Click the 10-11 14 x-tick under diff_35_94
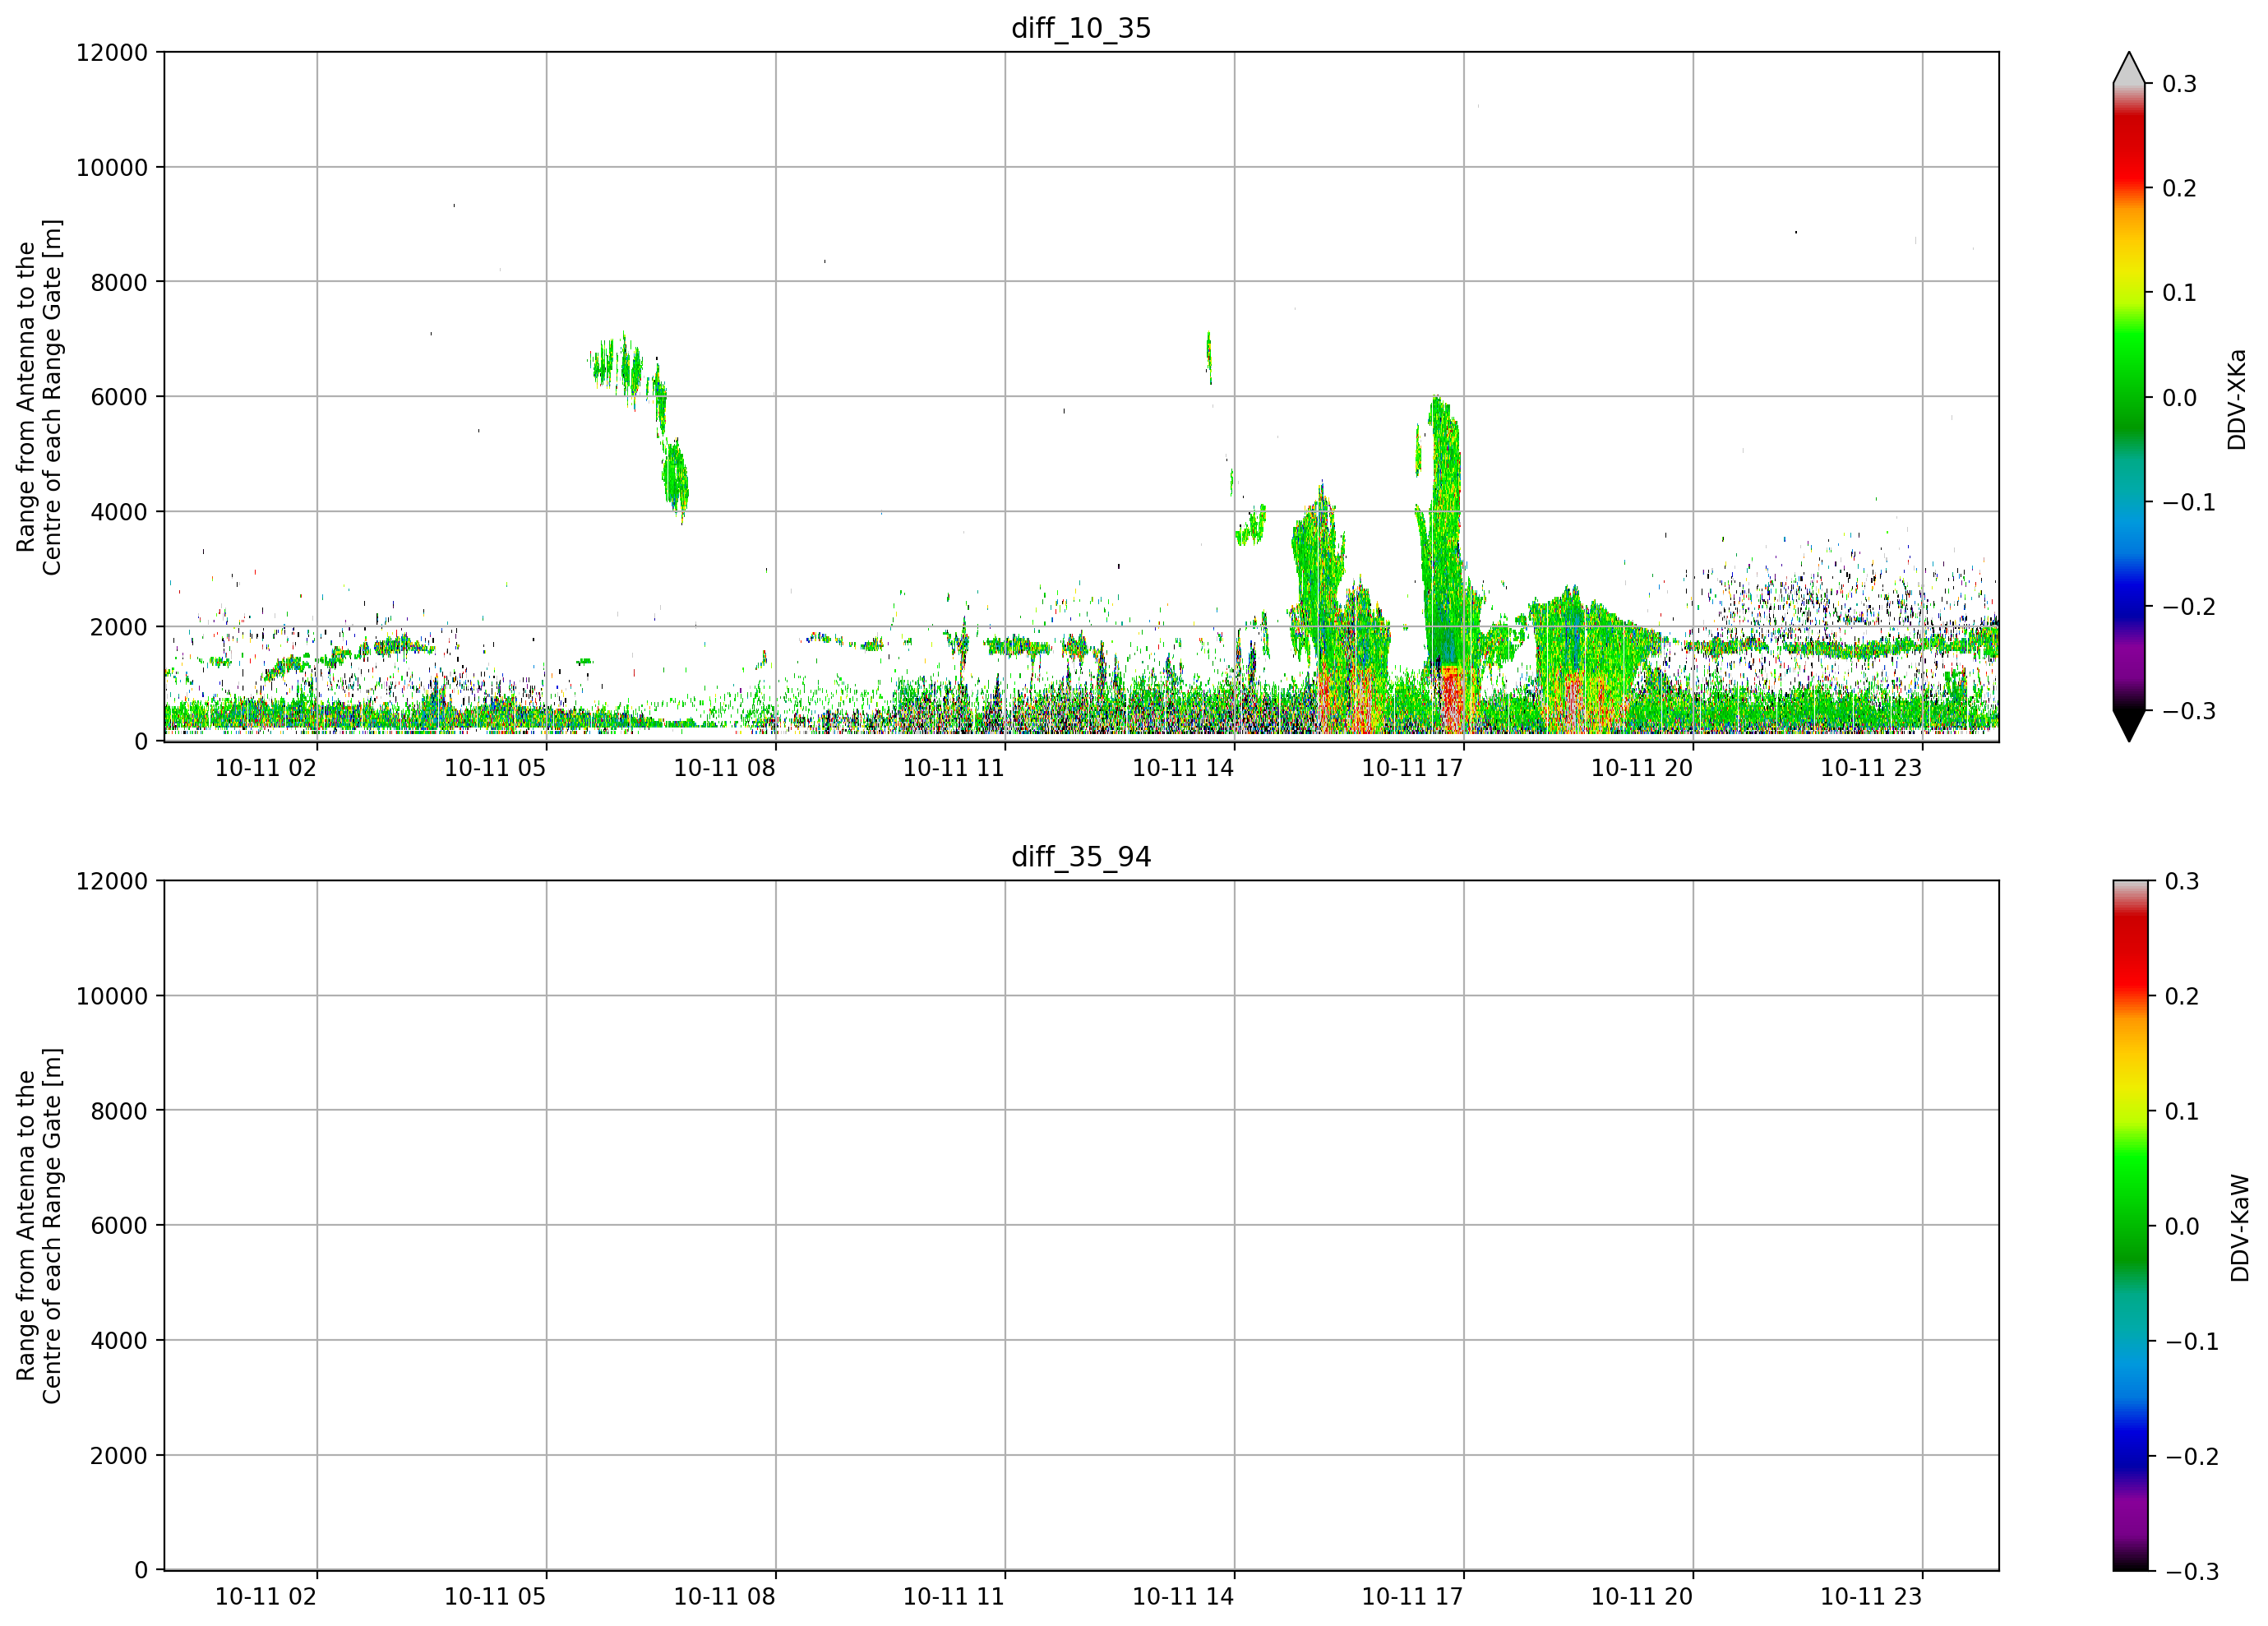 1183,1597
